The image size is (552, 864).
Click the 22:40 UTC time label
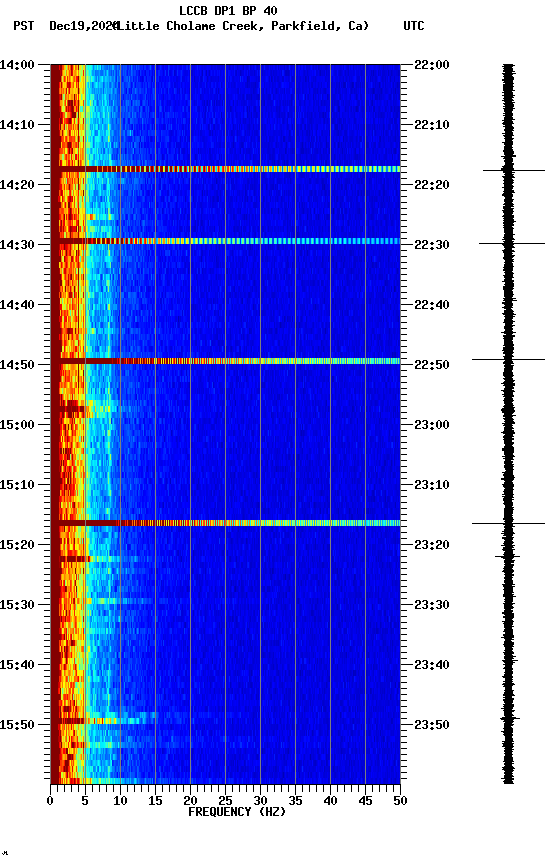(432, 305)
